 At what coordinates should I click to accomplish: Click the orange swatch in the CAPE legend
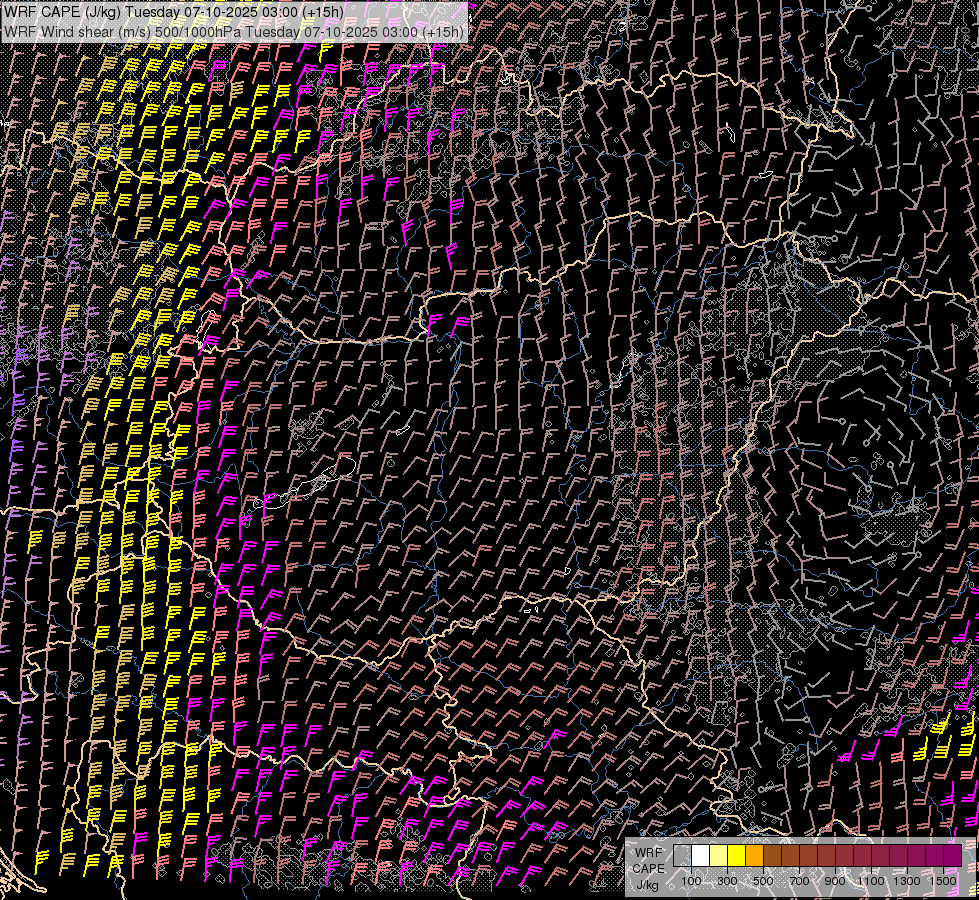[x=754, y=856]
